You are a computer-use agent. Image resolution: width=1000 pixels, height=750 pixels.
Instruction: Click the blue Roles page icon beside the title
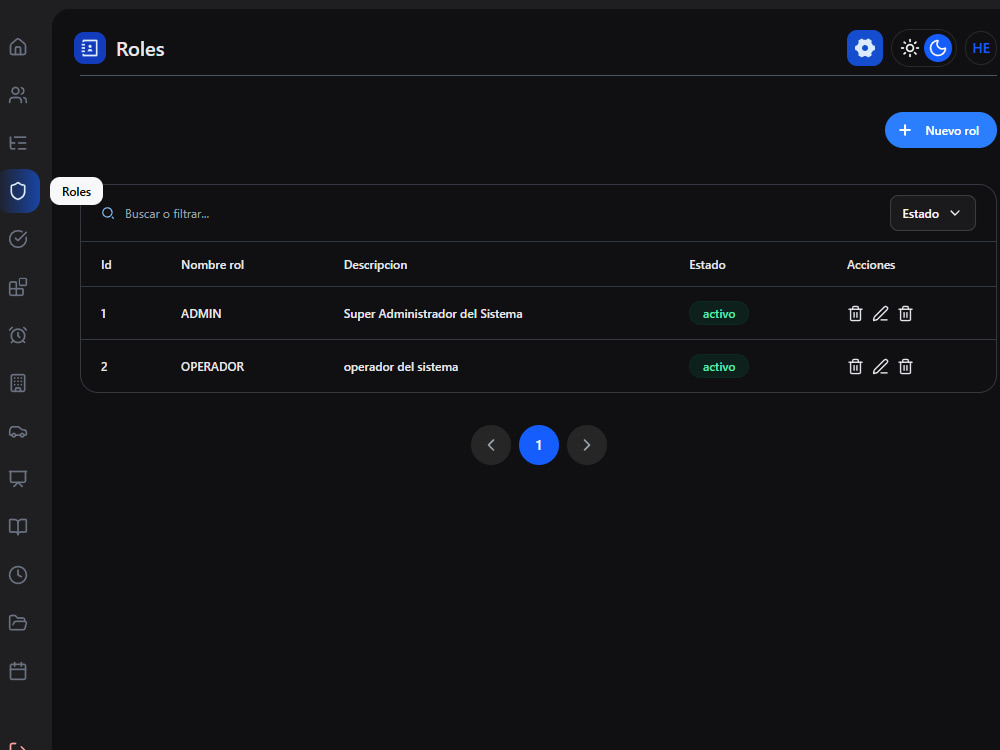tap(90, 48)
